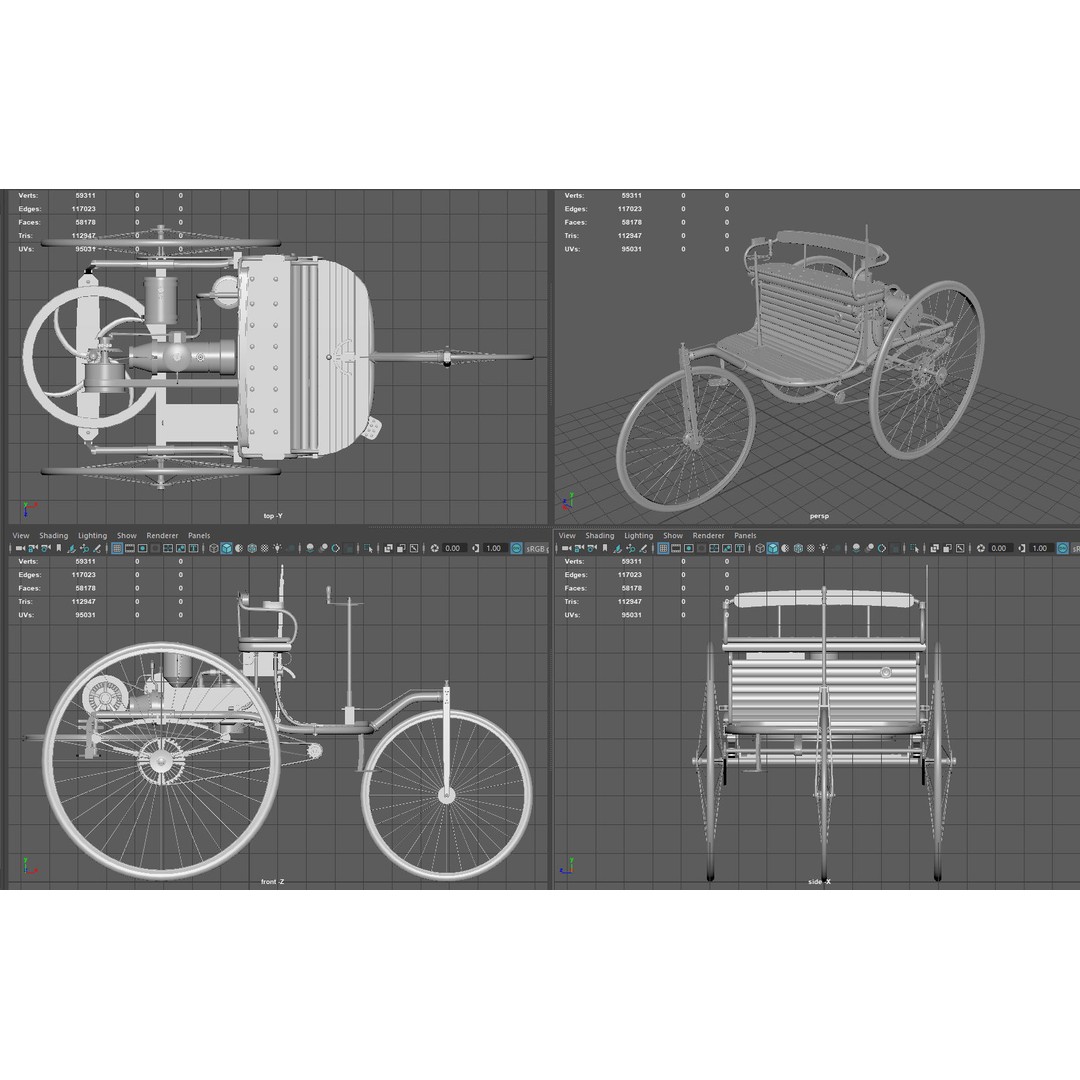Select Wireframe shading in side panel toolbar

[760, 548]
